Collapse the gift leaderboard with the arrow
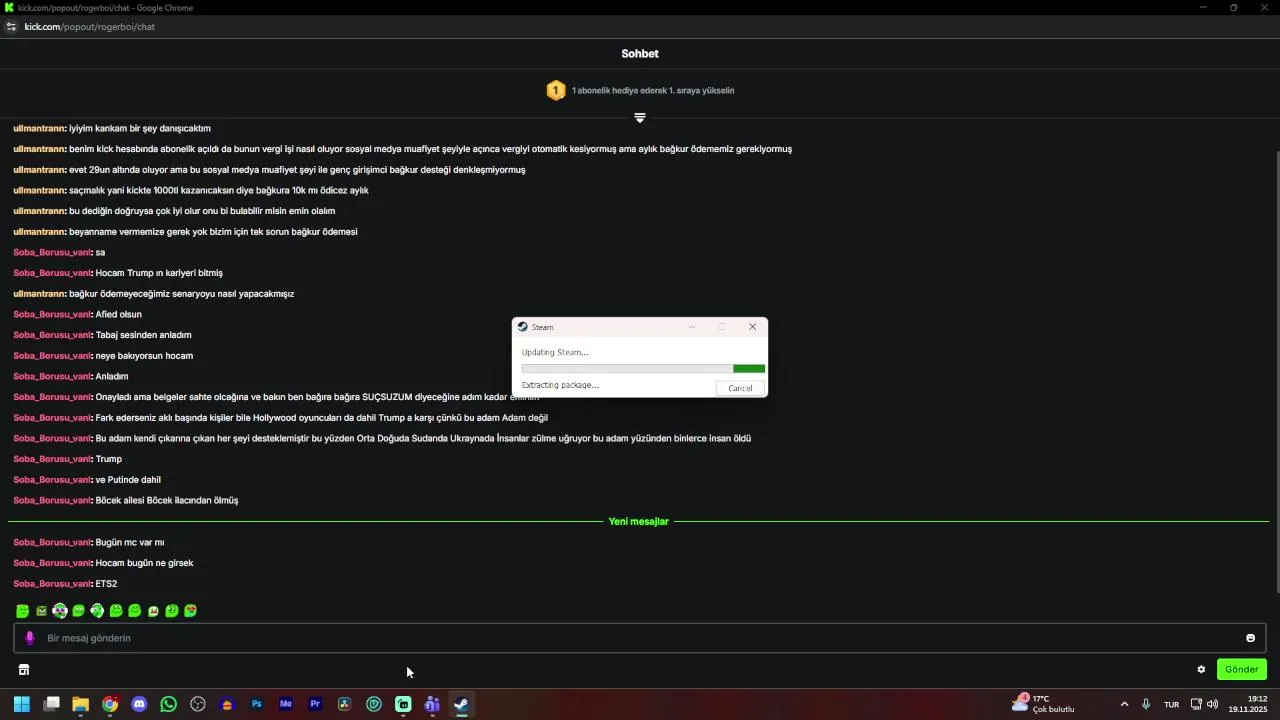This screenshot has height=720, width=1280. [x=640, y=118]
